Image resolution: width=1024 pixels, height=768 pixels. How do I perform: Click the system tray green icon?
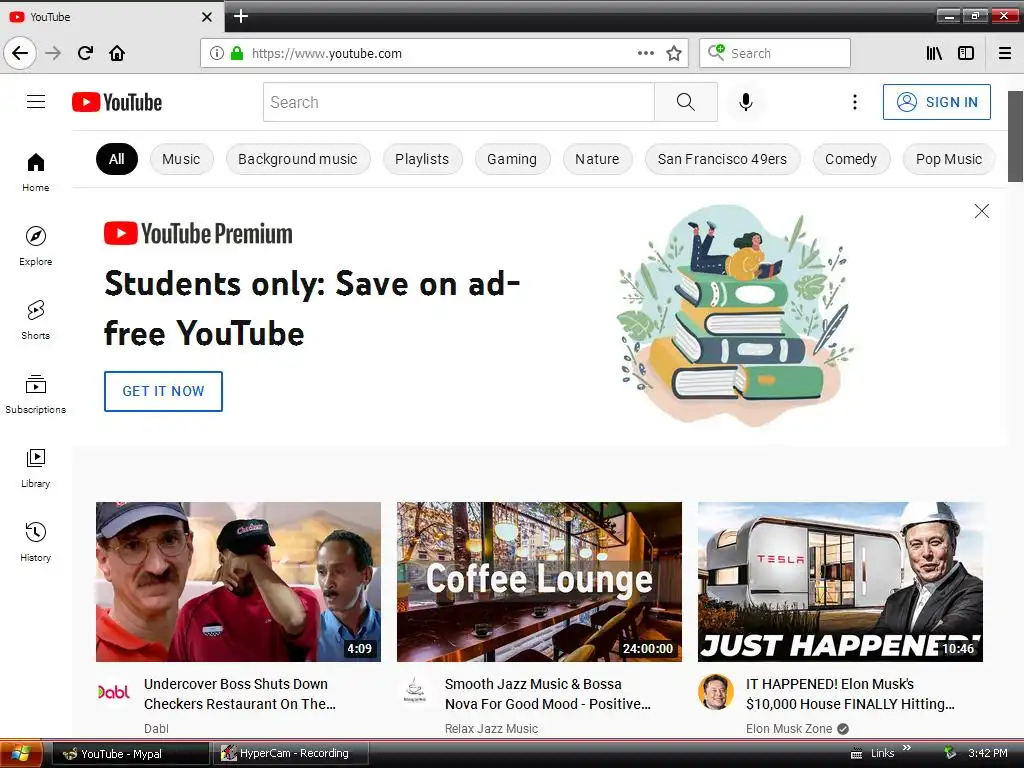(950, 753)
